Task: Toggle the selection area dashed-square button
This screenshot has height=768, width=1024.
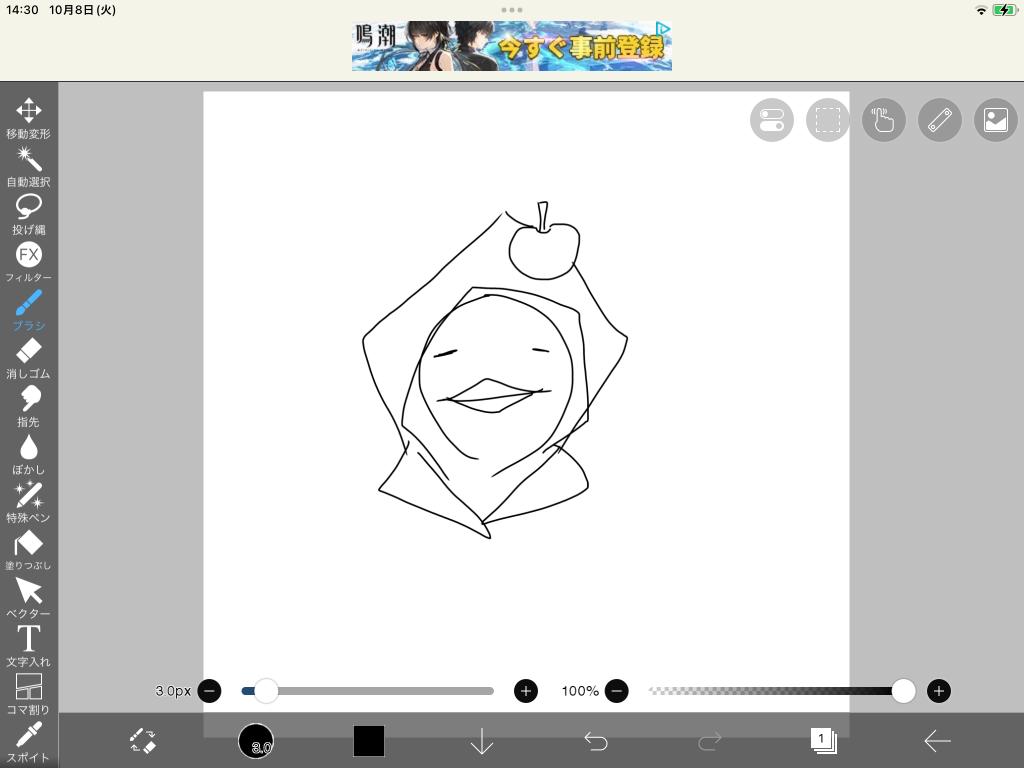Action: (x=827, y=120)
